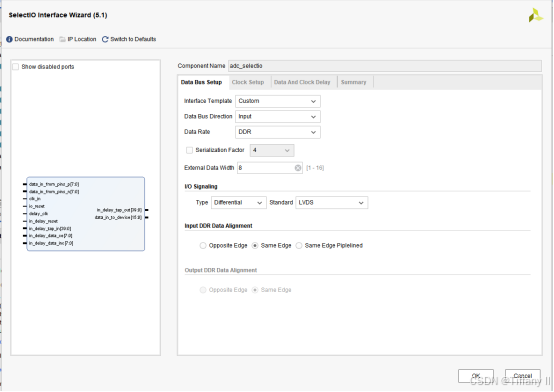The height and width of the screenshot is (392, 554).
Task: Click the [1 - 16] range hint text
Action: pos(315,168)
